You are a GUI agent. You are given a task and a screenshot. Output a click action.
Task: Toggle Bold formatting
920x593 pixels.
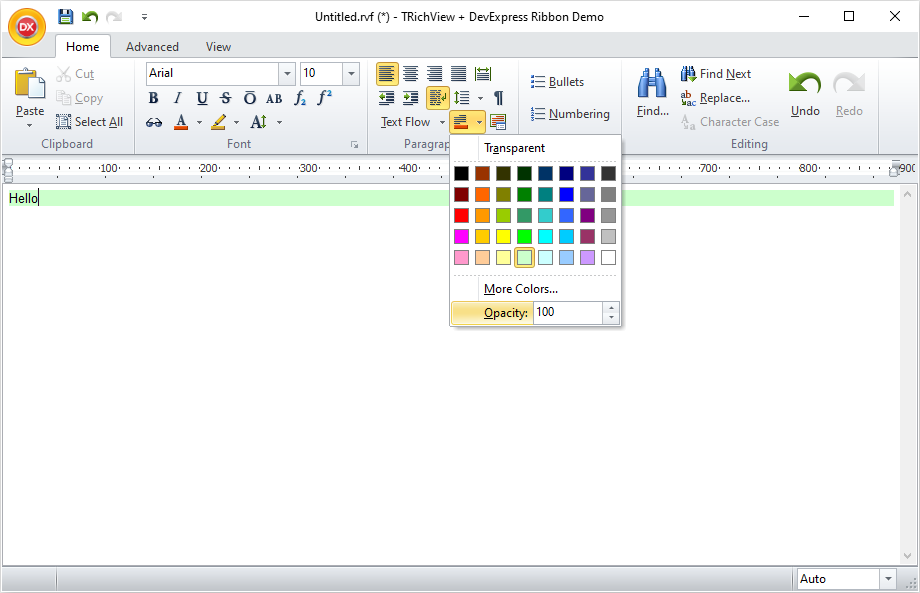[154, 98]
